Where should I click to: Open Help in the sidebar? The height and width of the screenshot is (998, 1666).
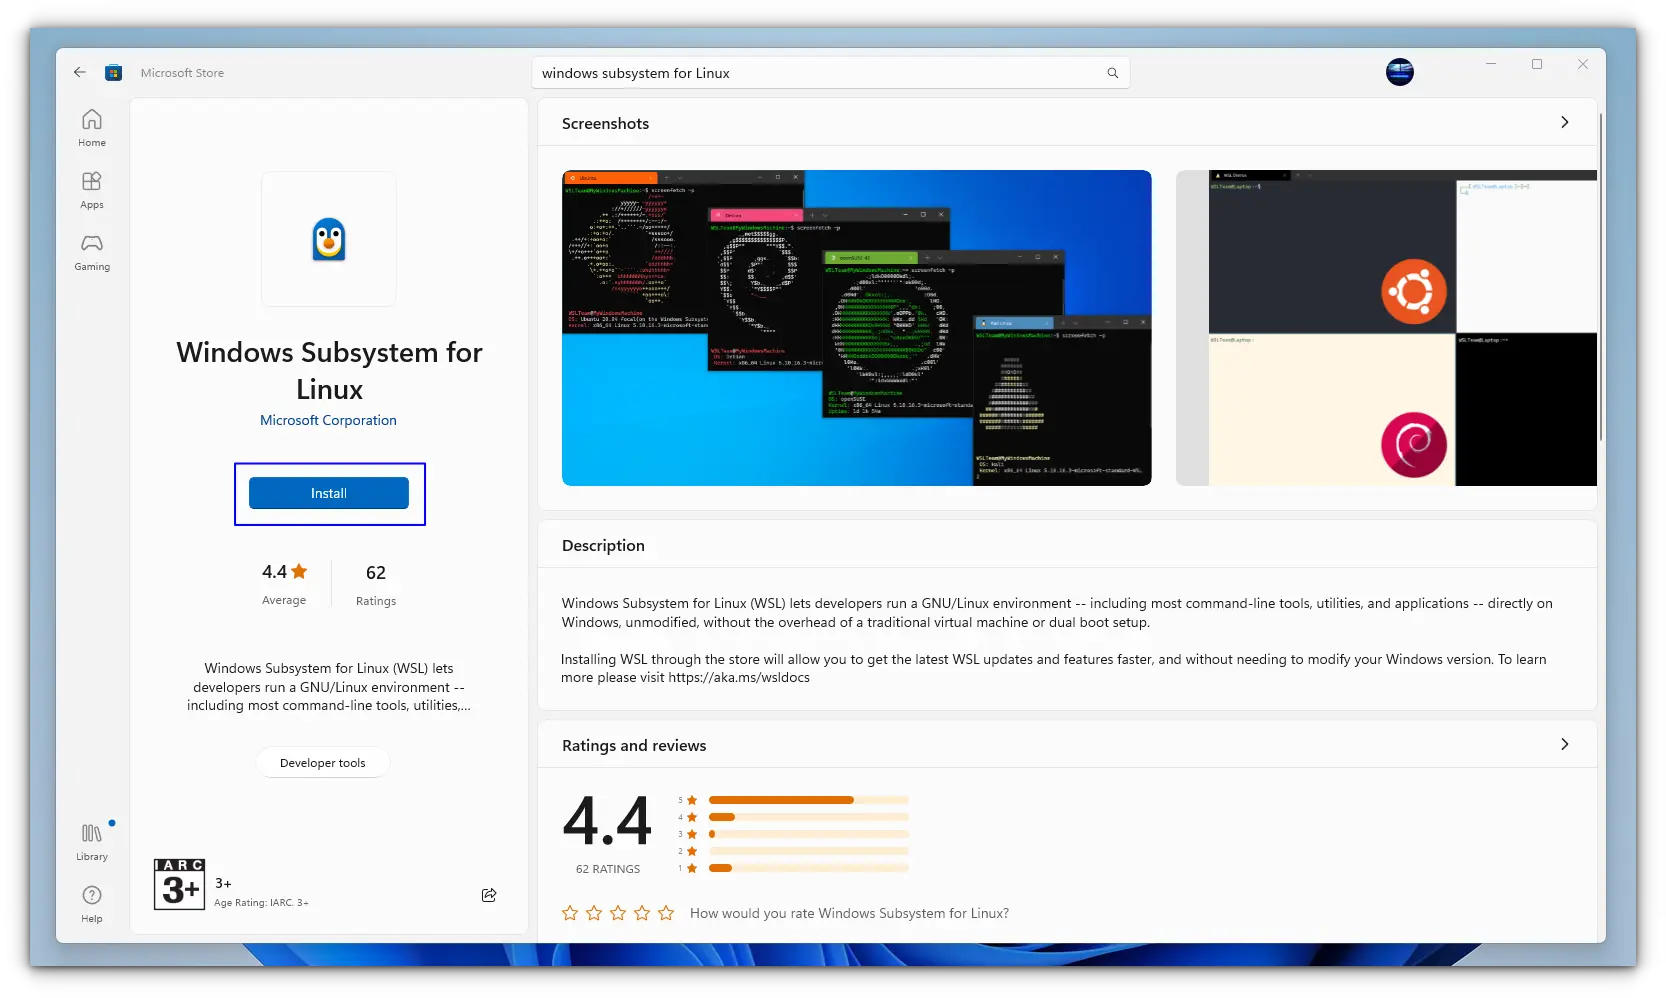coord(92,904)
